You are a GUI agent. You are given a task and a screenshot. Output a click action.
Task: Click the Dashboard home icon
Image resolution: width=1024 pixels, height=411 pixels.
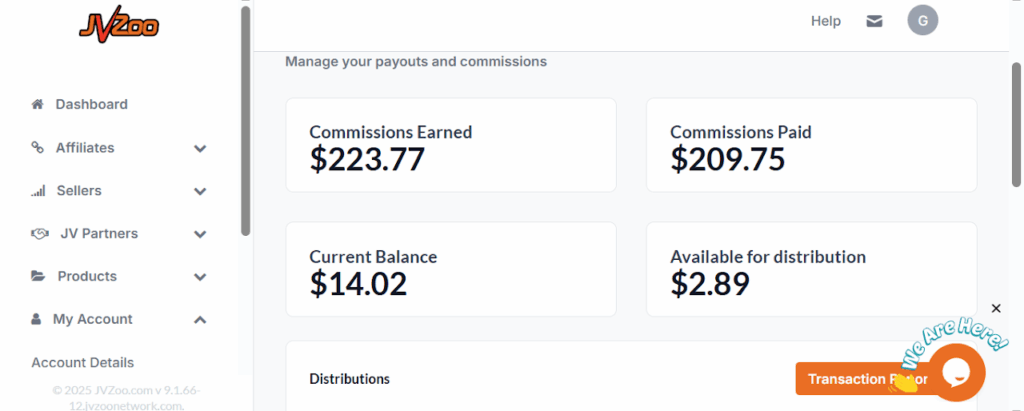click(x=38, y=104)
